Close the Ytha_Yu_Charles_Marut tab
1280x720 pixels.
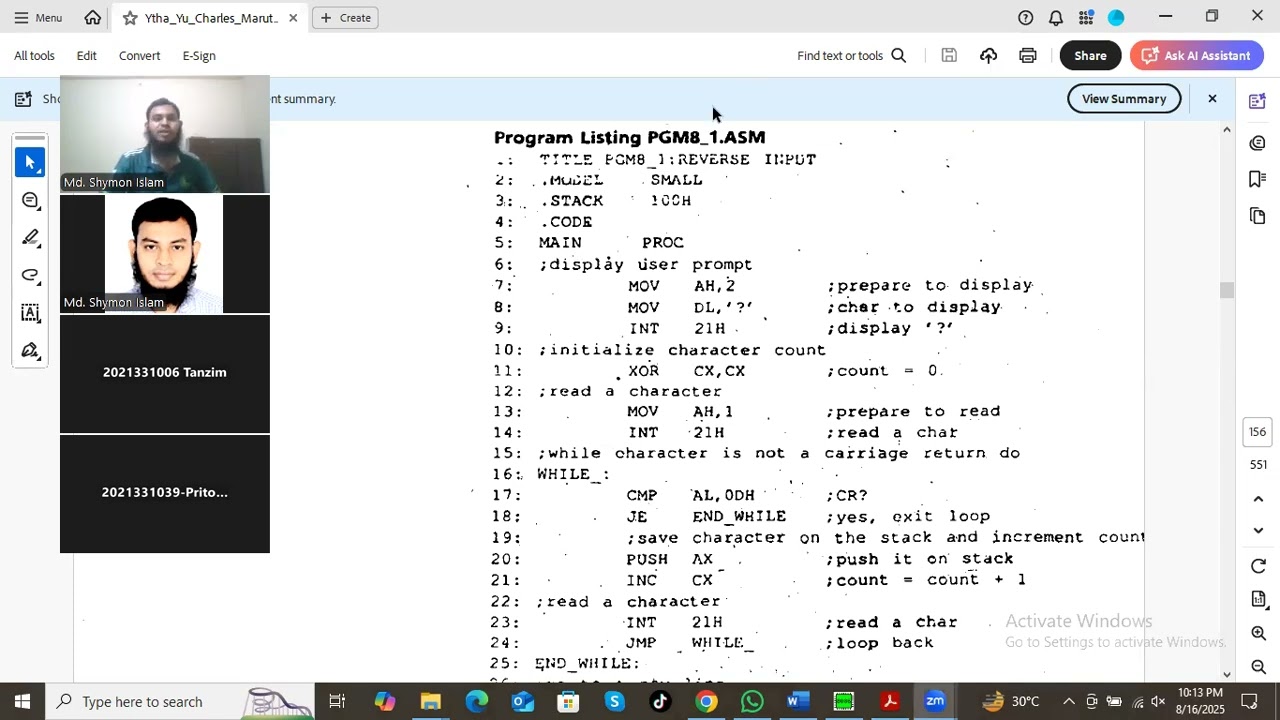pyautogui.click(x=293, y=18)
